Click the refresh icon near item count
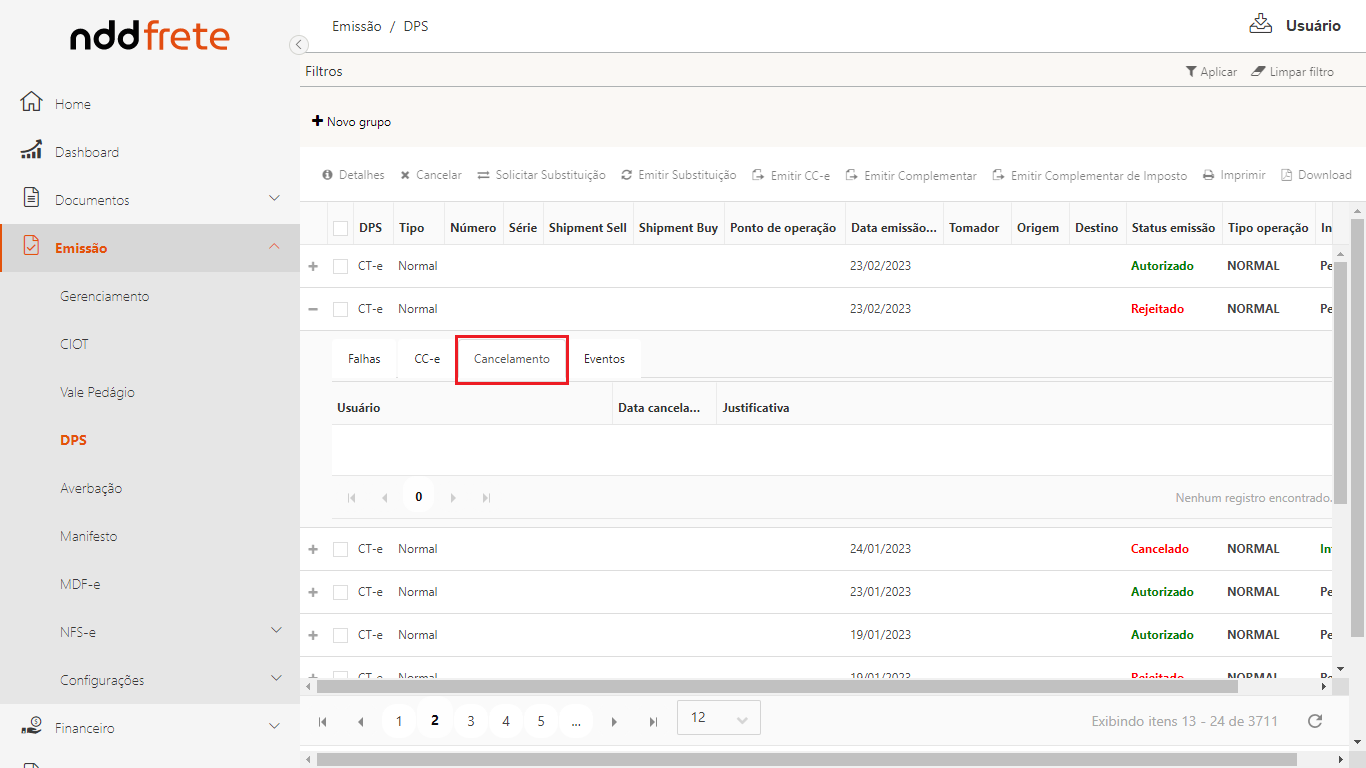Screen dimensions: 1366x768 click(1315, 721)
